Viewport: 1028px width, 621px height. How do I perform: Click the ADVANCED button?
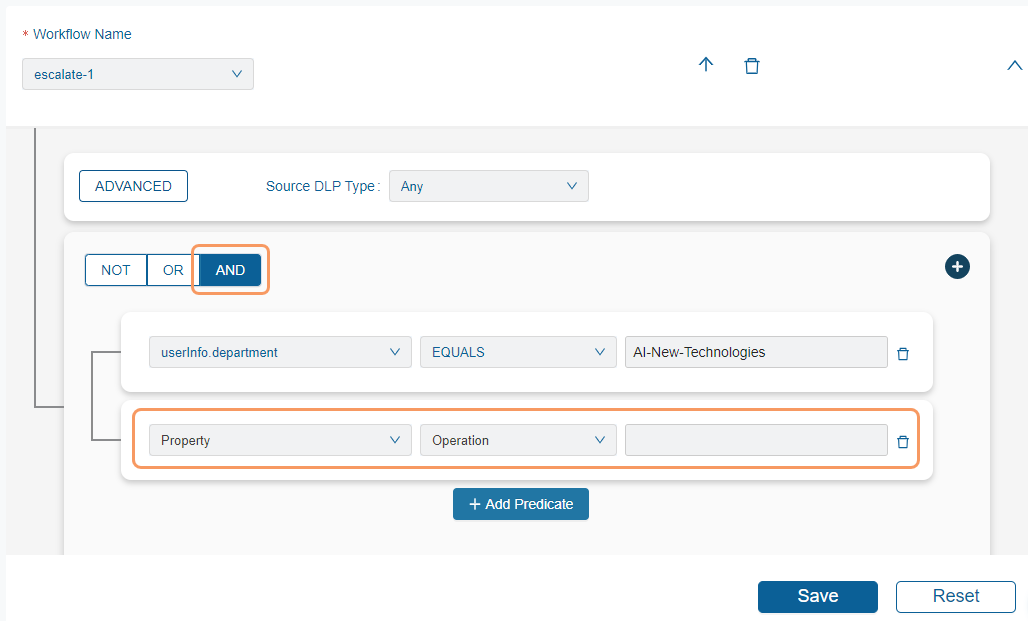[133, 186]
